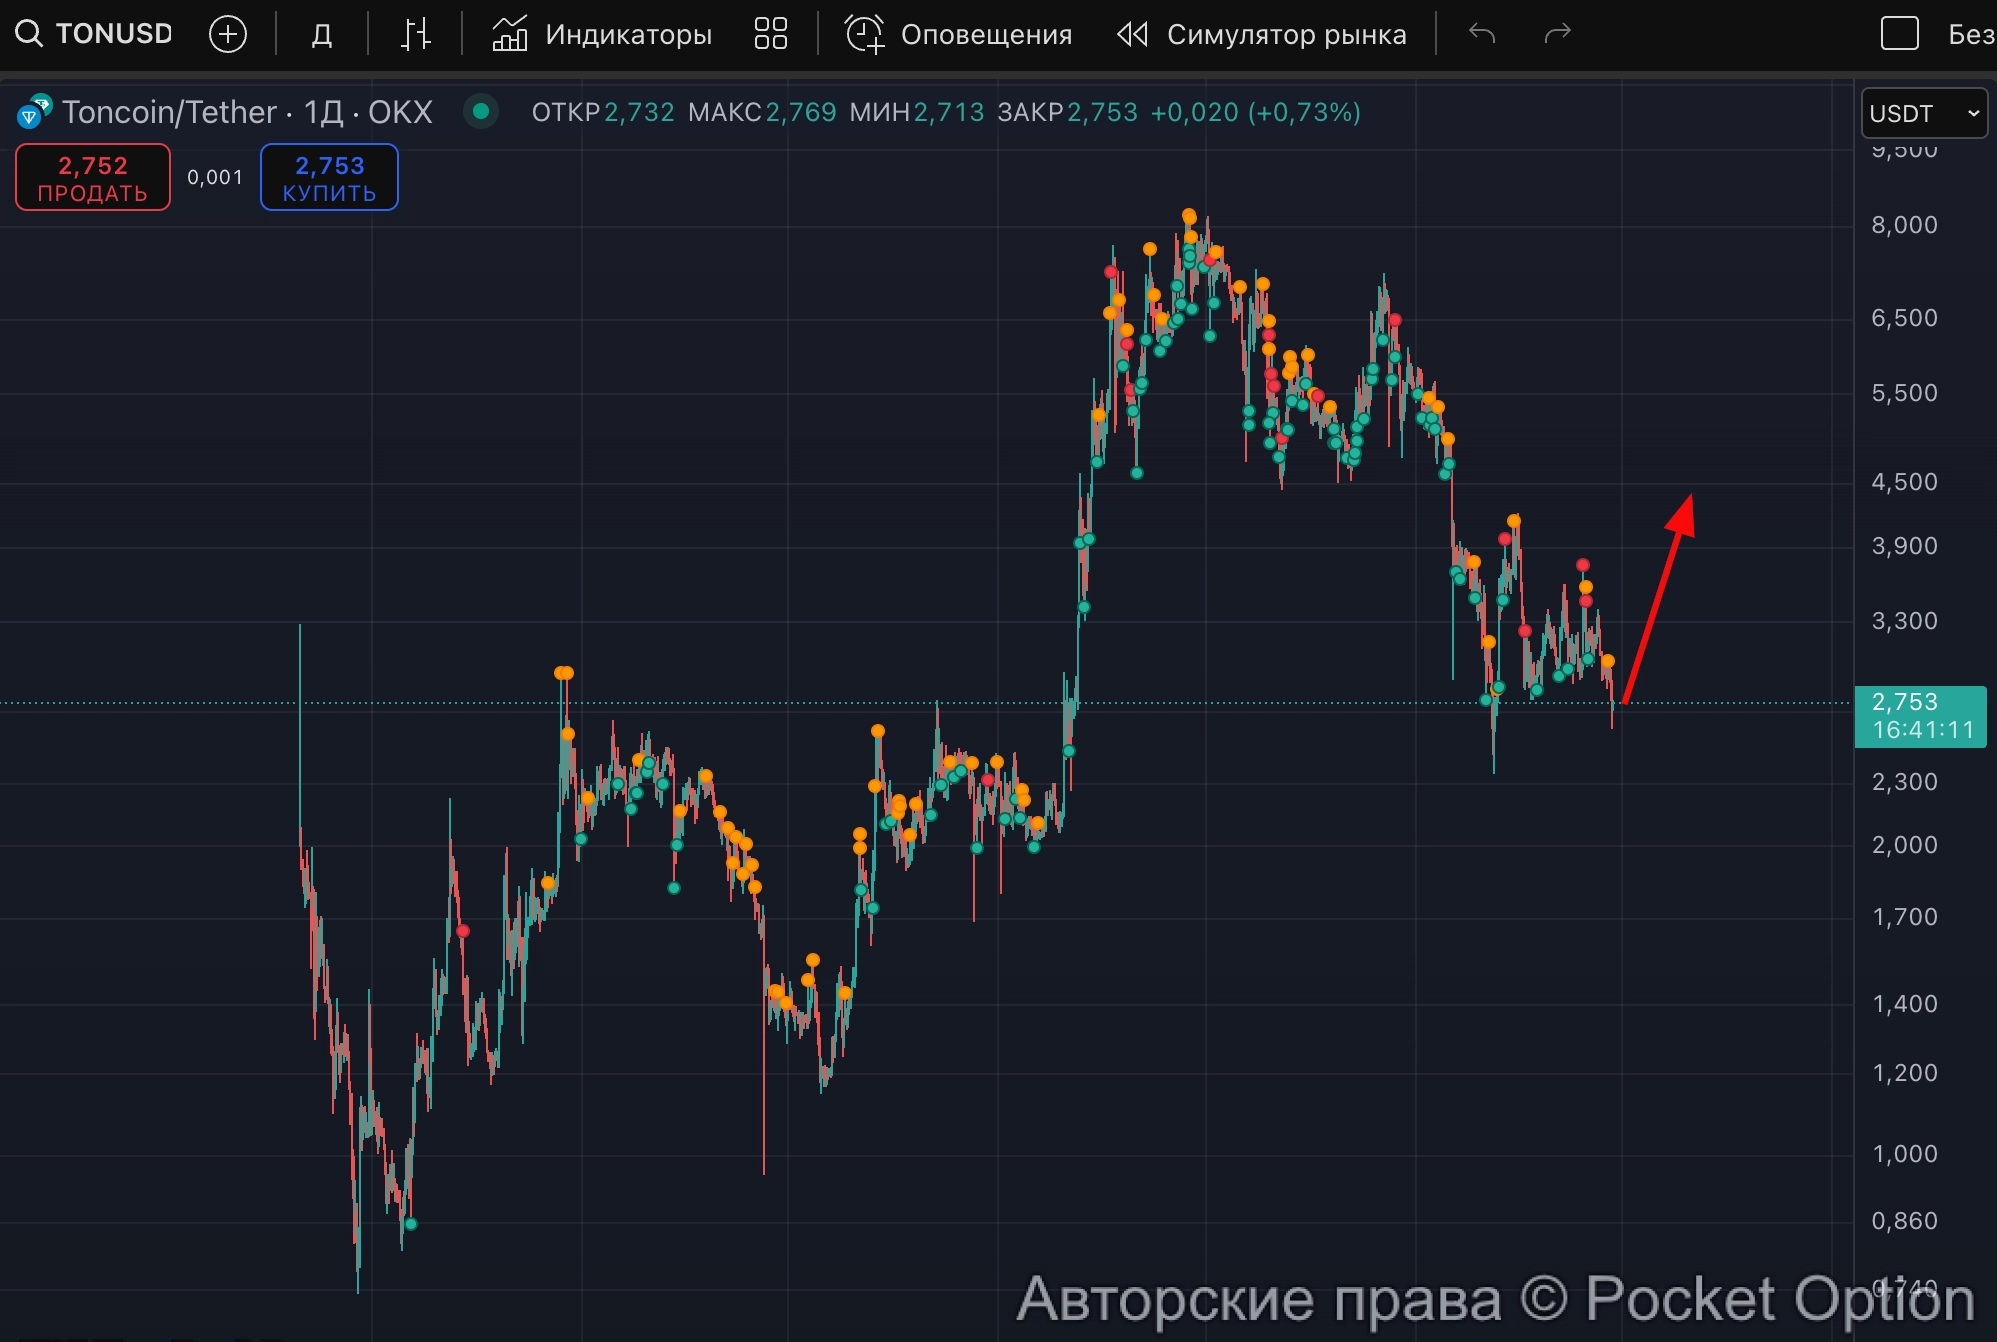The height and width of the screenshot is (1342, 1997).
Task: Click the undo arrow icon
Action: [1482, 33]
